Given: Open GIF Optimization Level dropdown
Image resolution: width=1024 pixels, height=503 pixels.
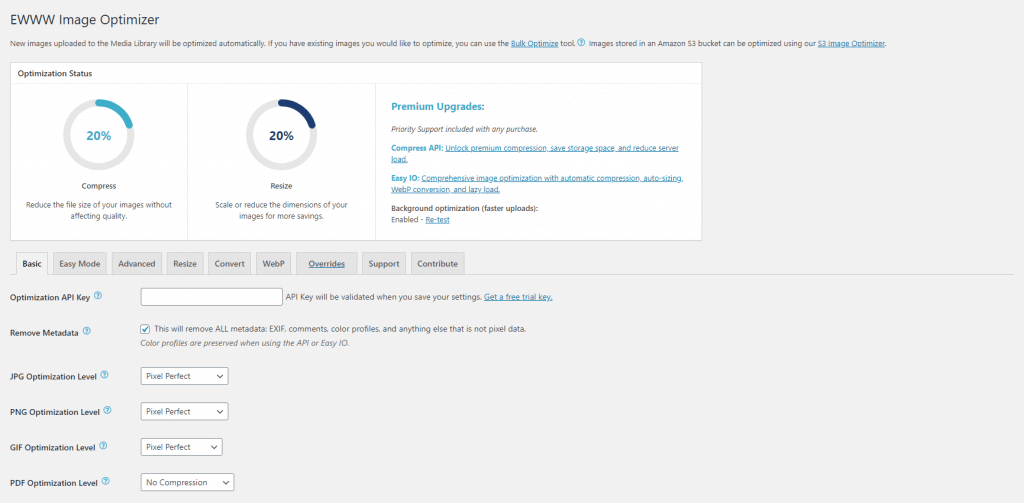Looking at the screenshot, I should 182,447.
